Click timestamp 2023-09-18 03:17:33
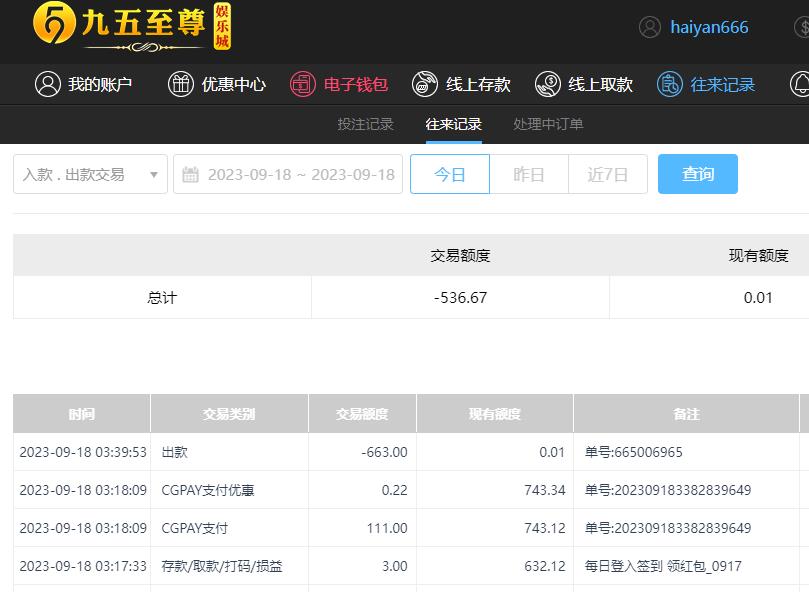Image resolution: width=809 pixels, height=592 pixels. 83,566
